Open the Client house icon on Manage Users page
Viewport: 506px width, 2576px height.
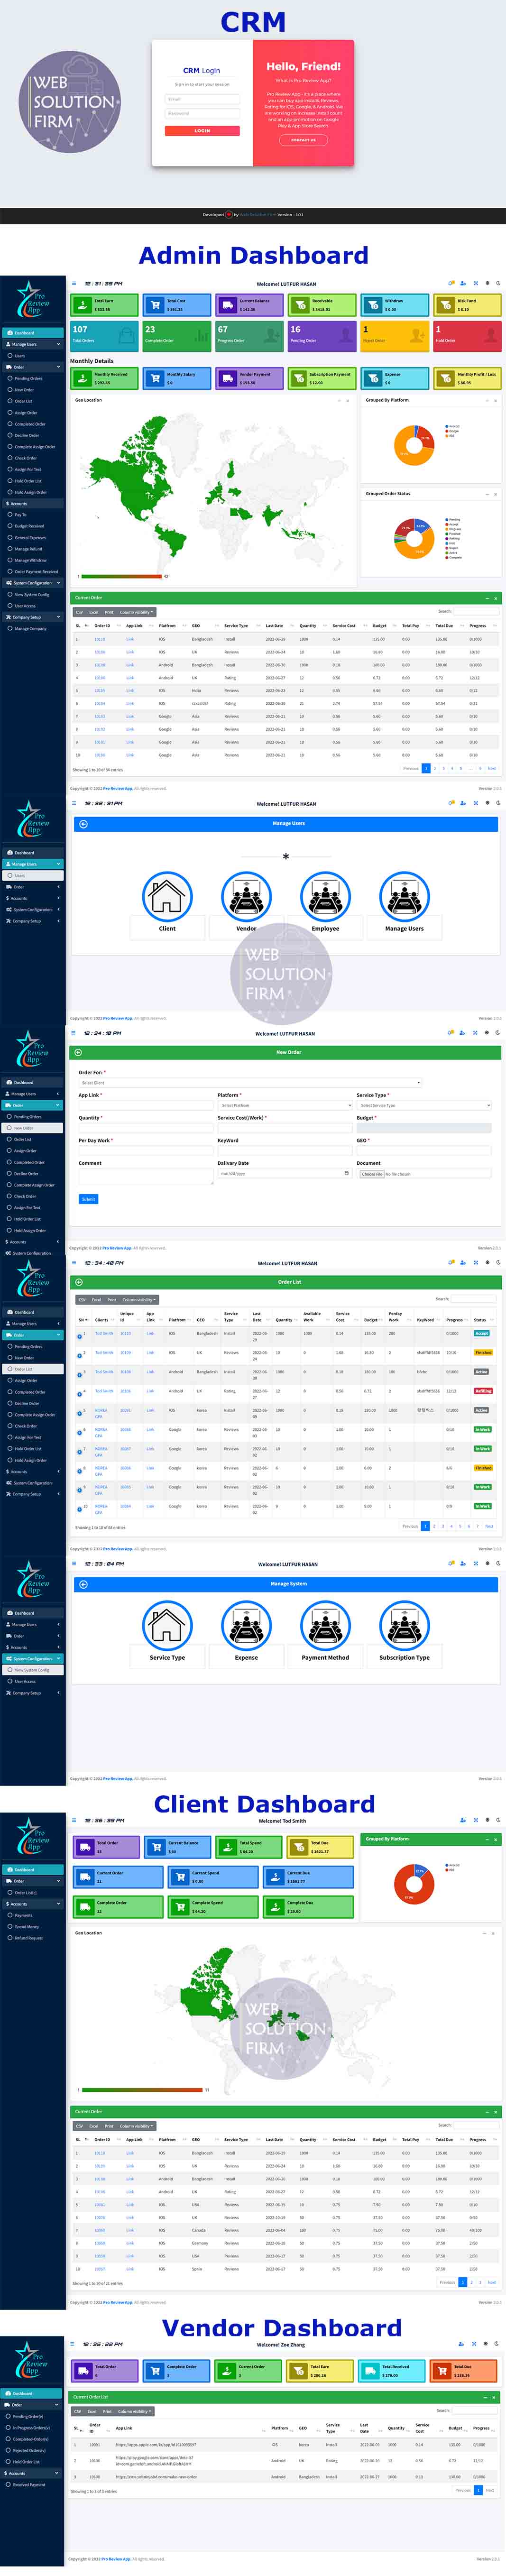pos(167,896)
